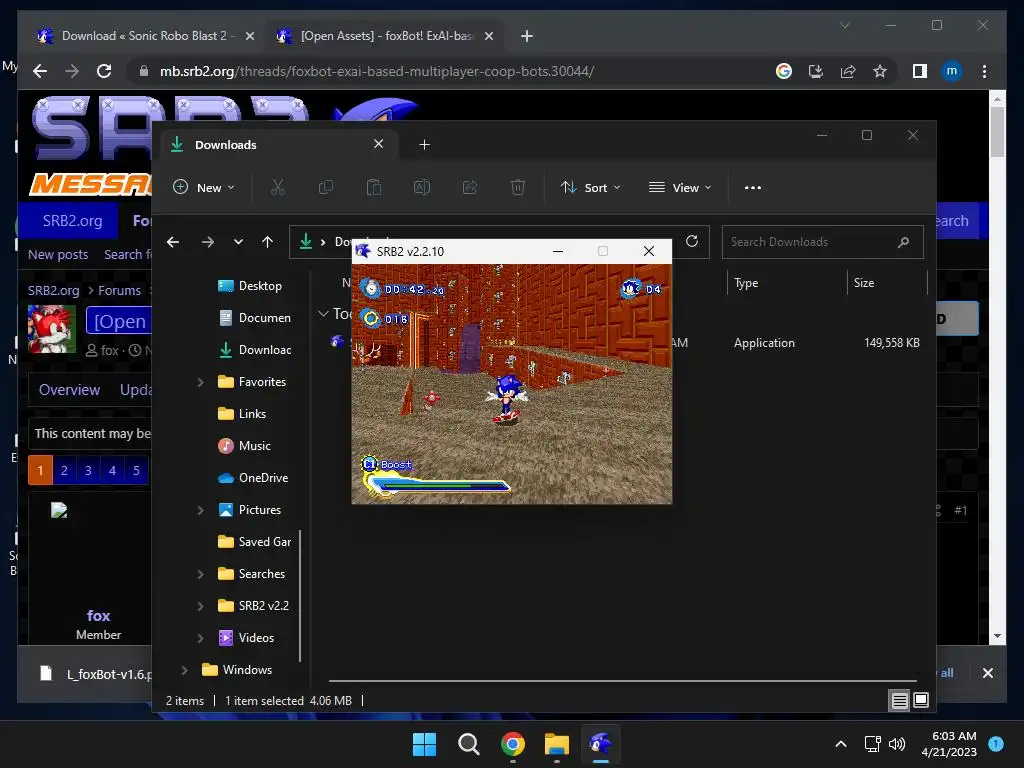Open Windows Start menu
This screenshot has width=1024, height=768.
coord(424,744)
